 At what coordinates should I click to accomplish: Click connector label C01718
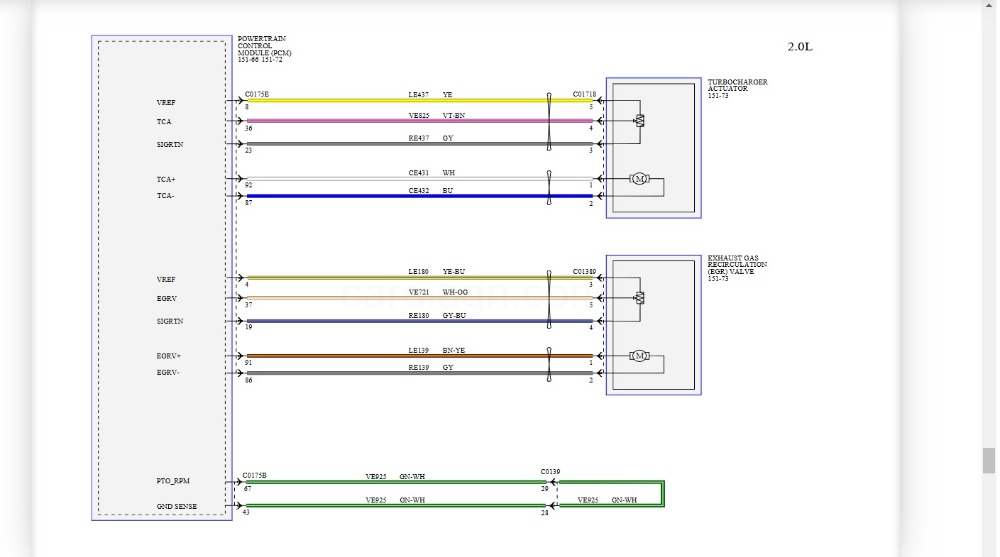click(x=584, y=94)
